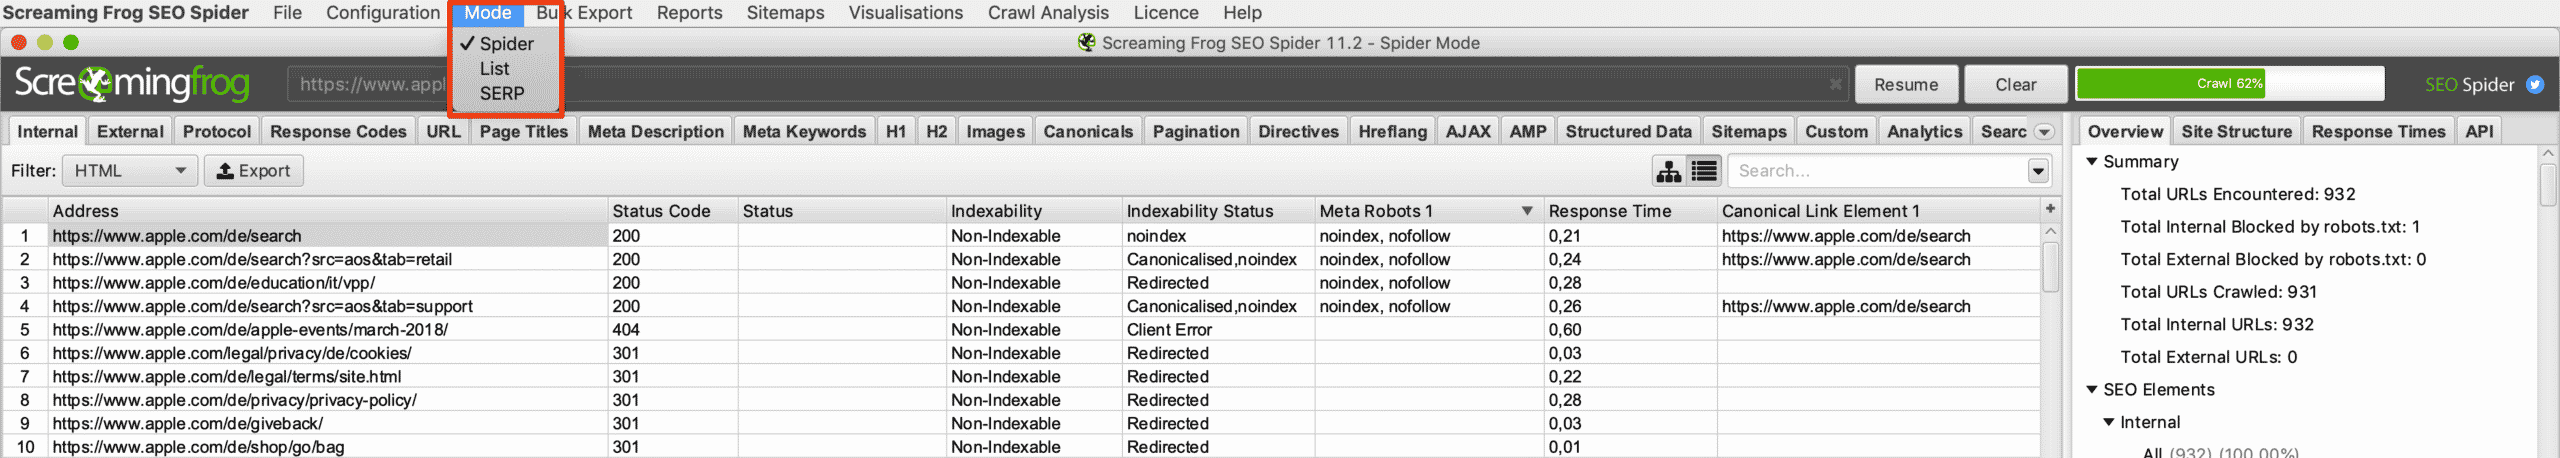Click the Export upload icon button
Screen dimensions: 2560x458
tap(254, 171)
